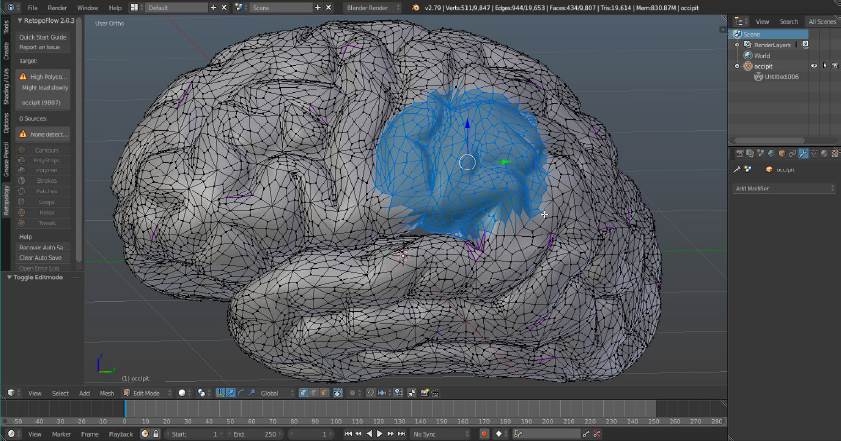Screen dimensions: 841x441
Task: Toggle the timeline record keyframe button
Action: pyautogui.click(x=484, y=434)
